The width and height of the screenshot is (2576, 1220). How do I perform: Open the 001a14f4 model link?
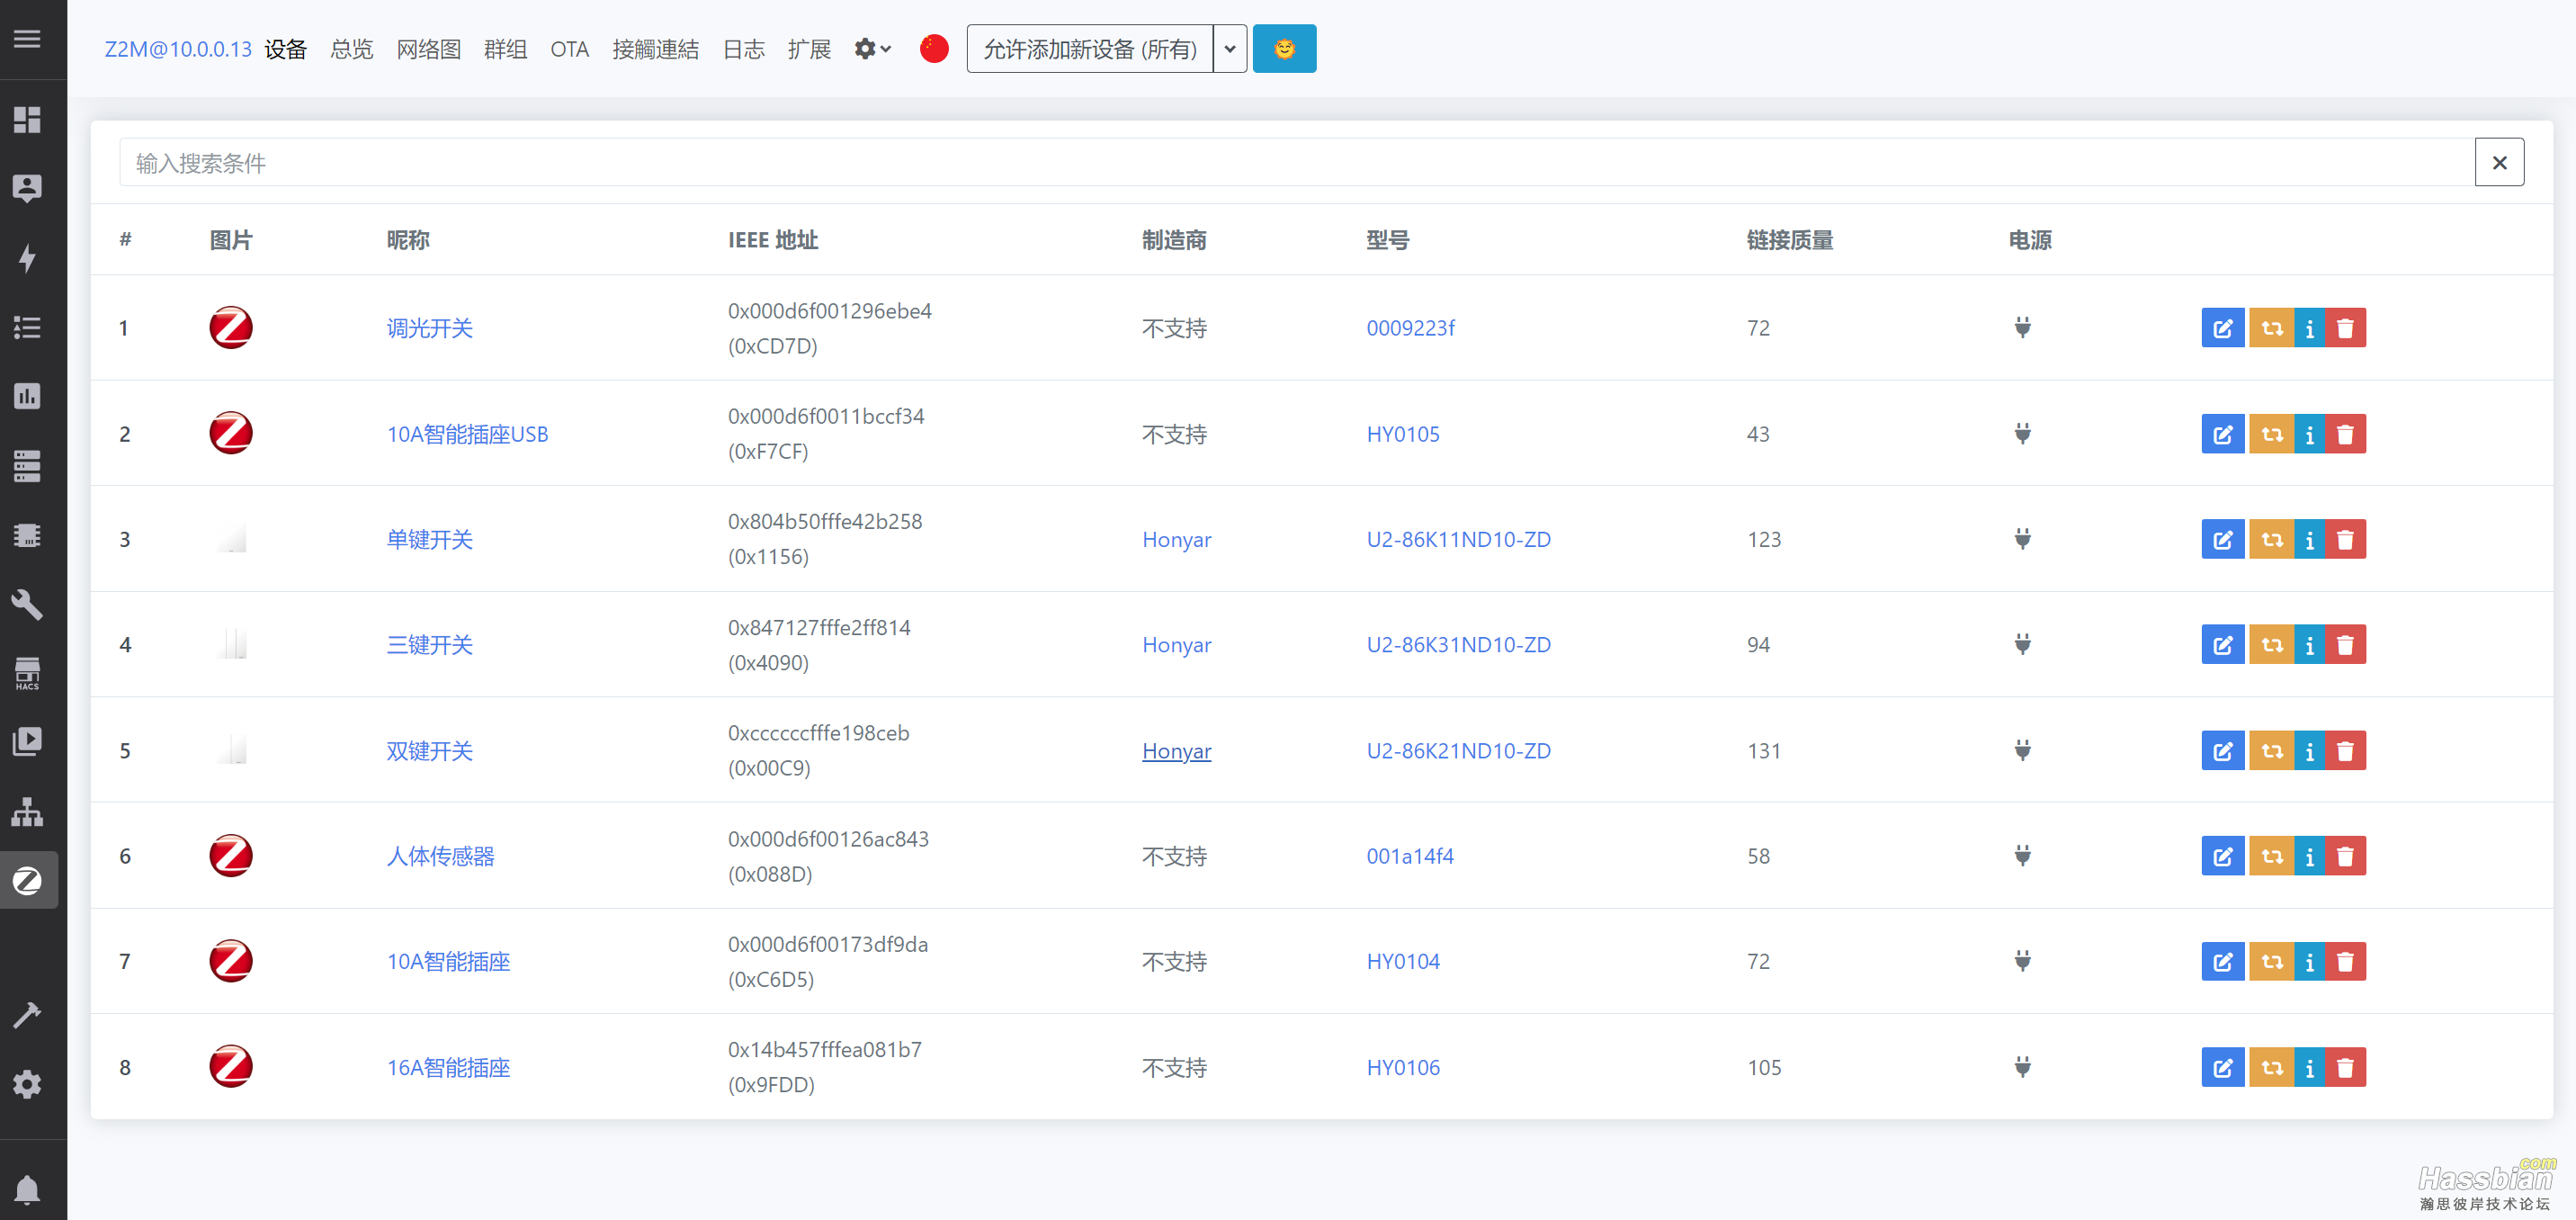1409,856
